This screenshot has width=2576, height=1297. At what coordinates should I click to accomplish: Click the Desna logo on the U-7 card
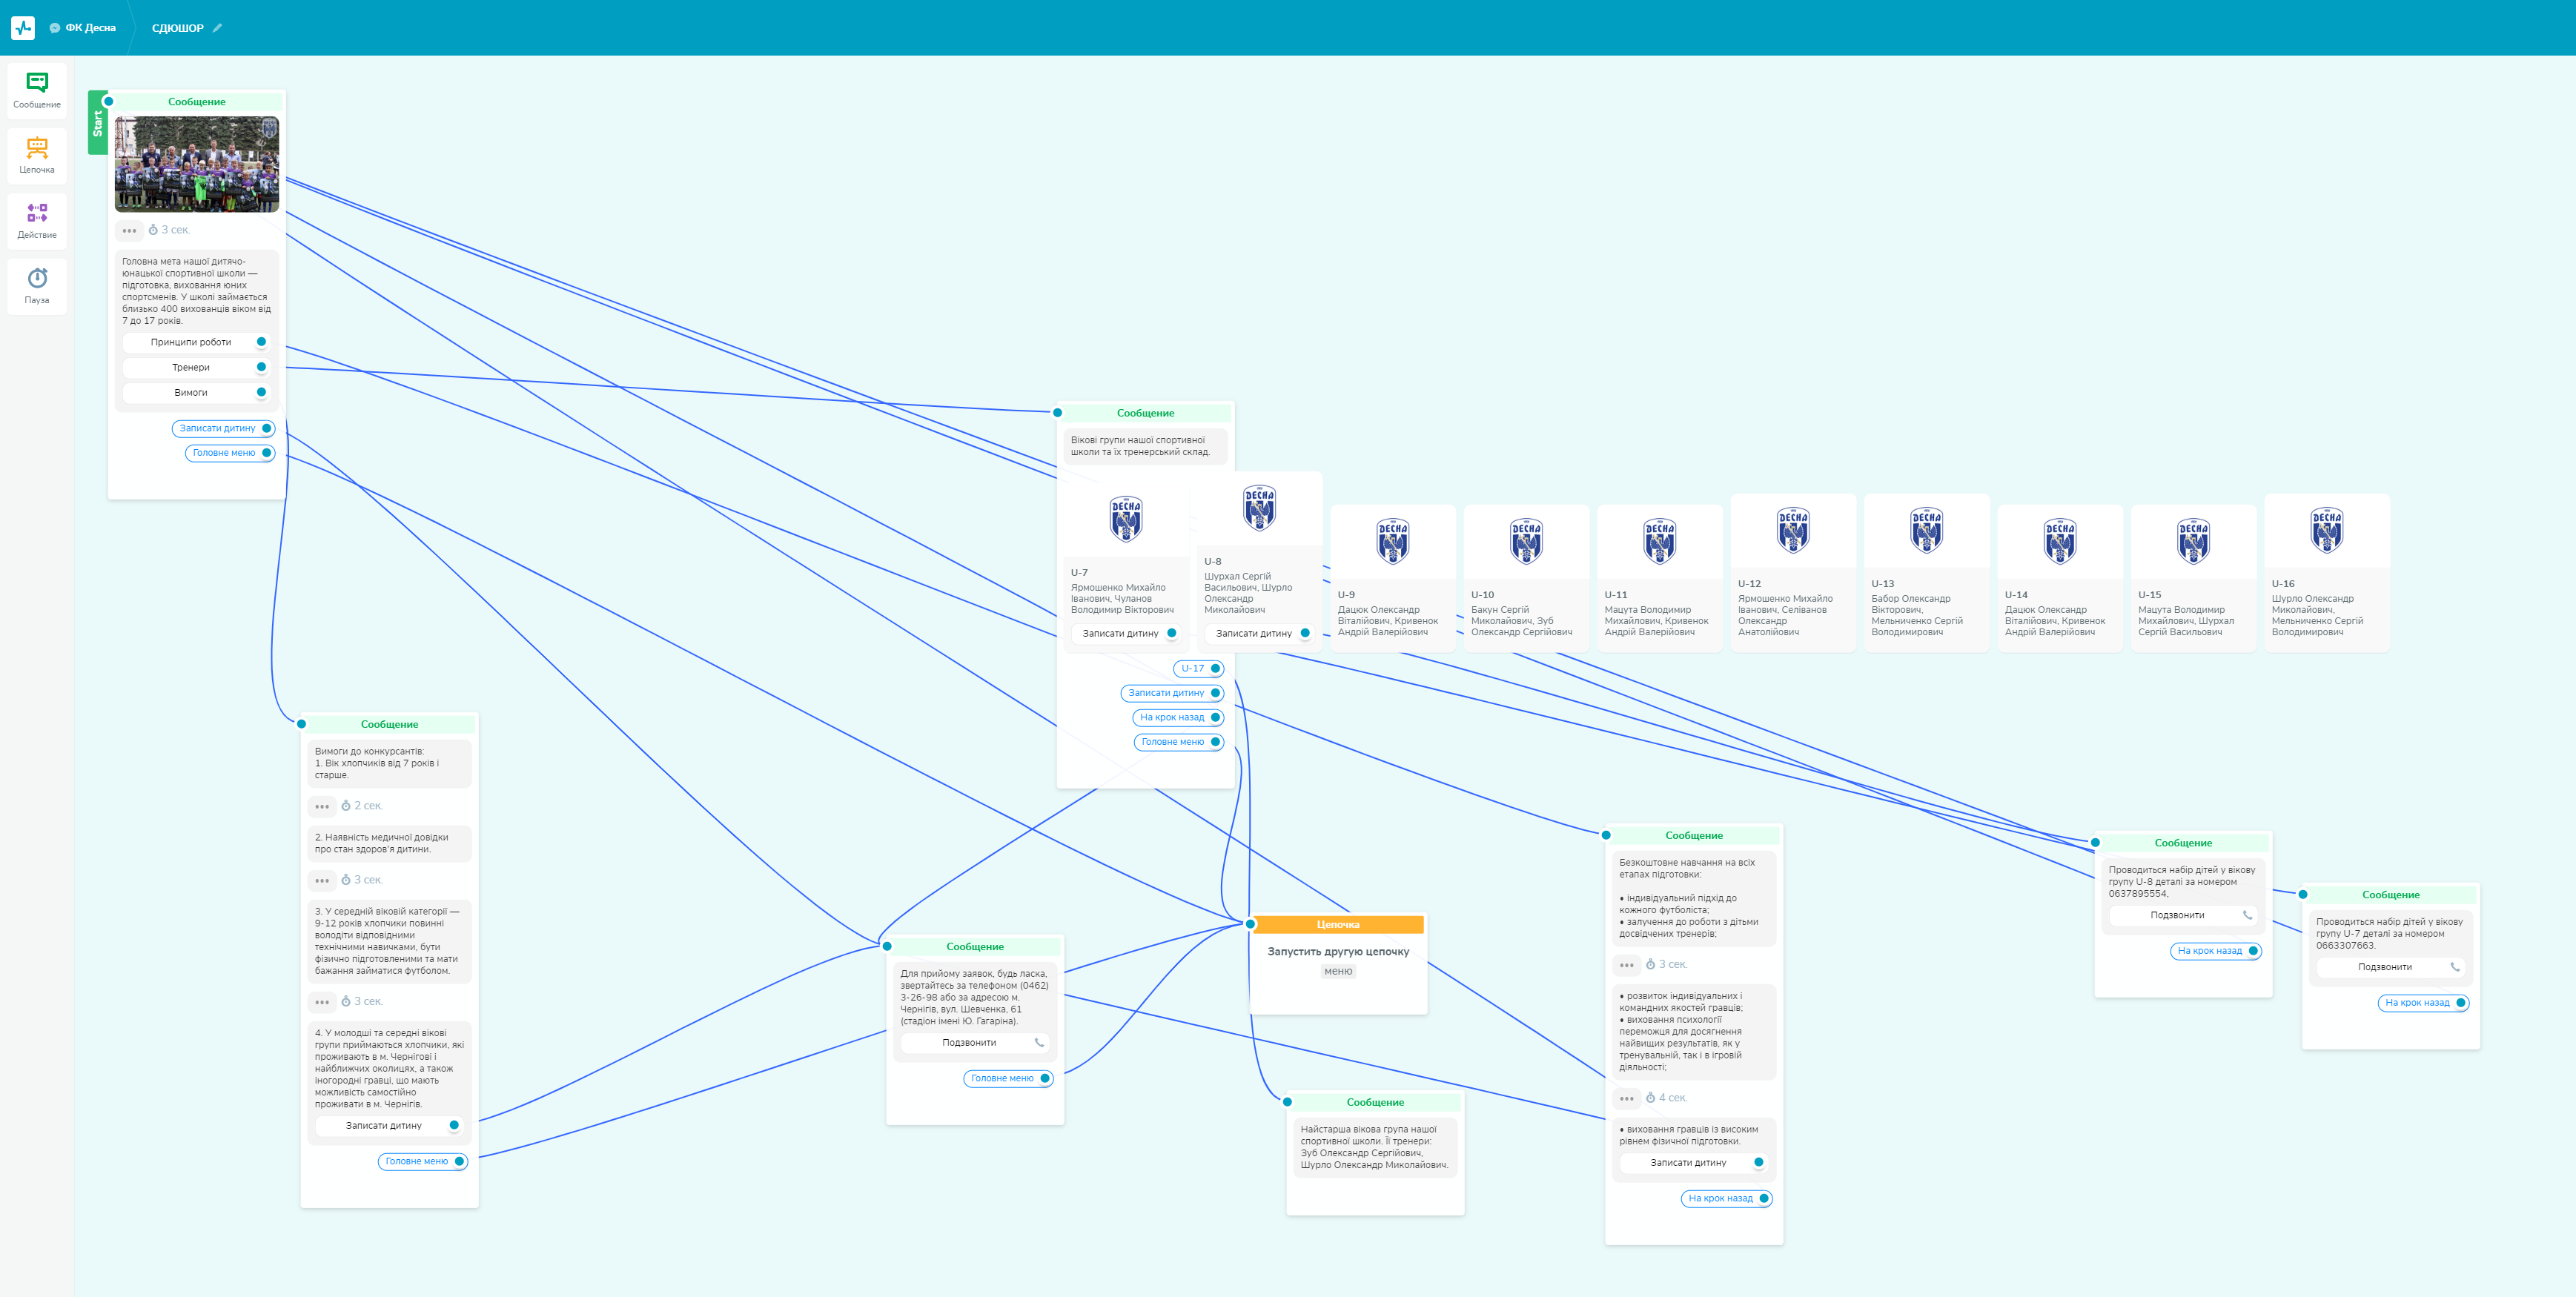[x=1126, y=519]
